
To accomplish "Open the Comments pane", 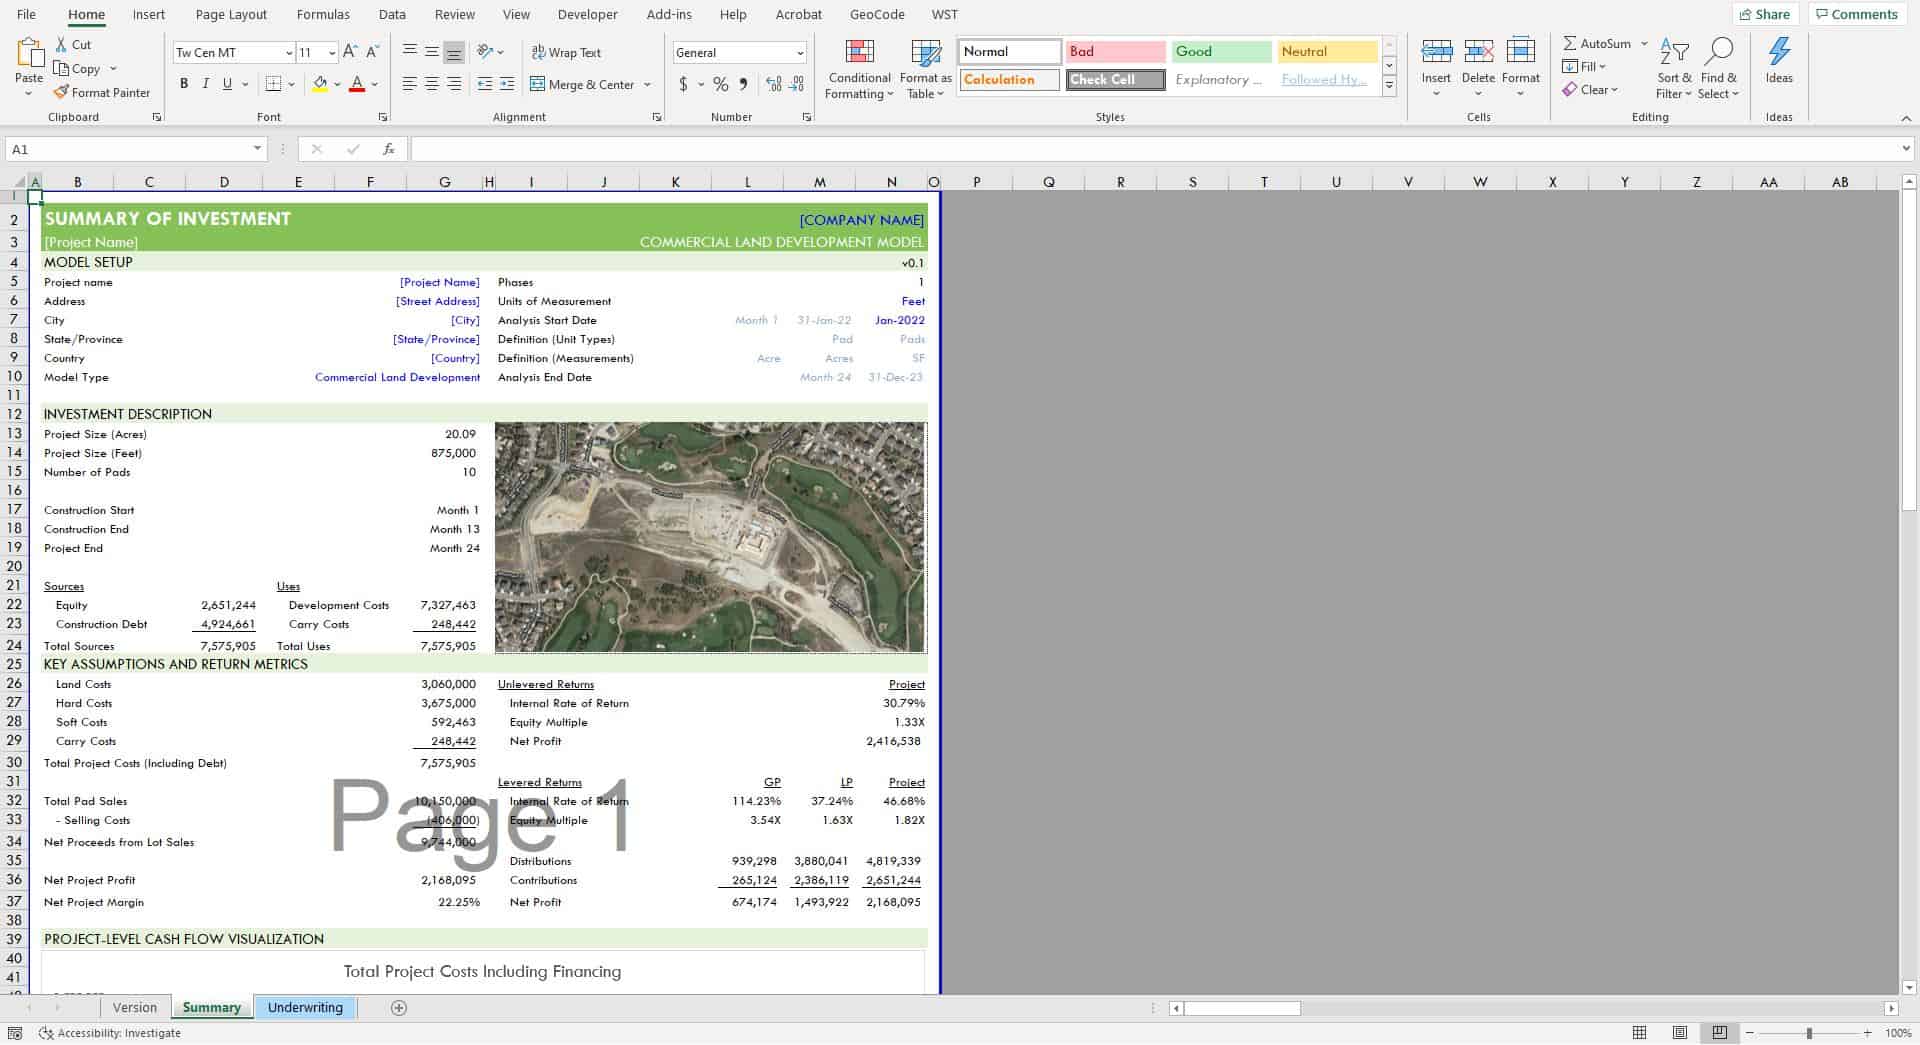I will coord(1857,14).
